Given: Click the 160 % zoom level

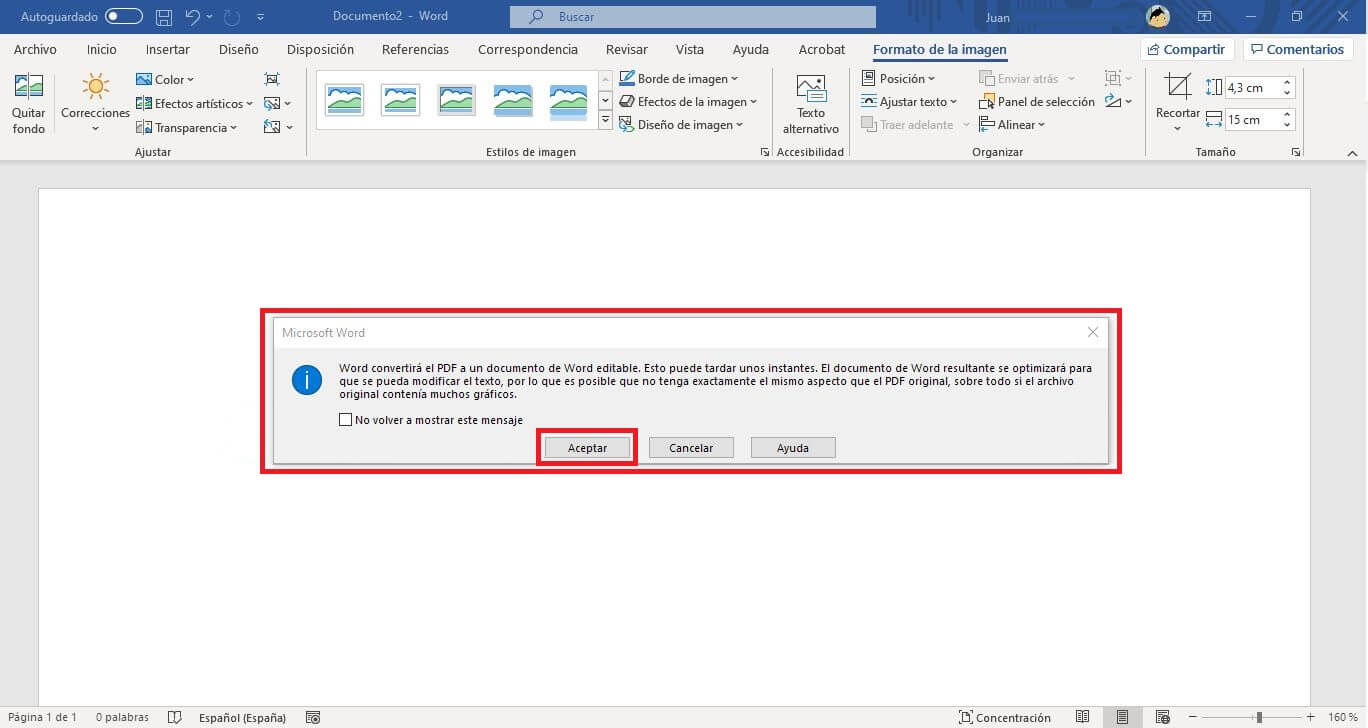Looking at the screenshot, I should click(x=1343, y=717).
